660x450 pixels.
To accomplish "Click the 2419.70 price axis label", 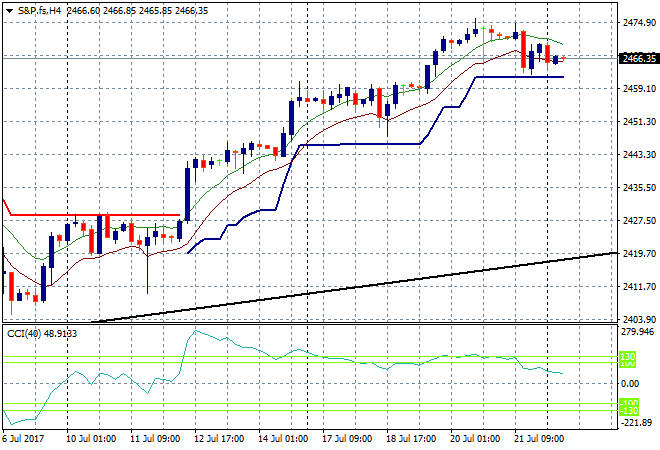I will [639, 253].
